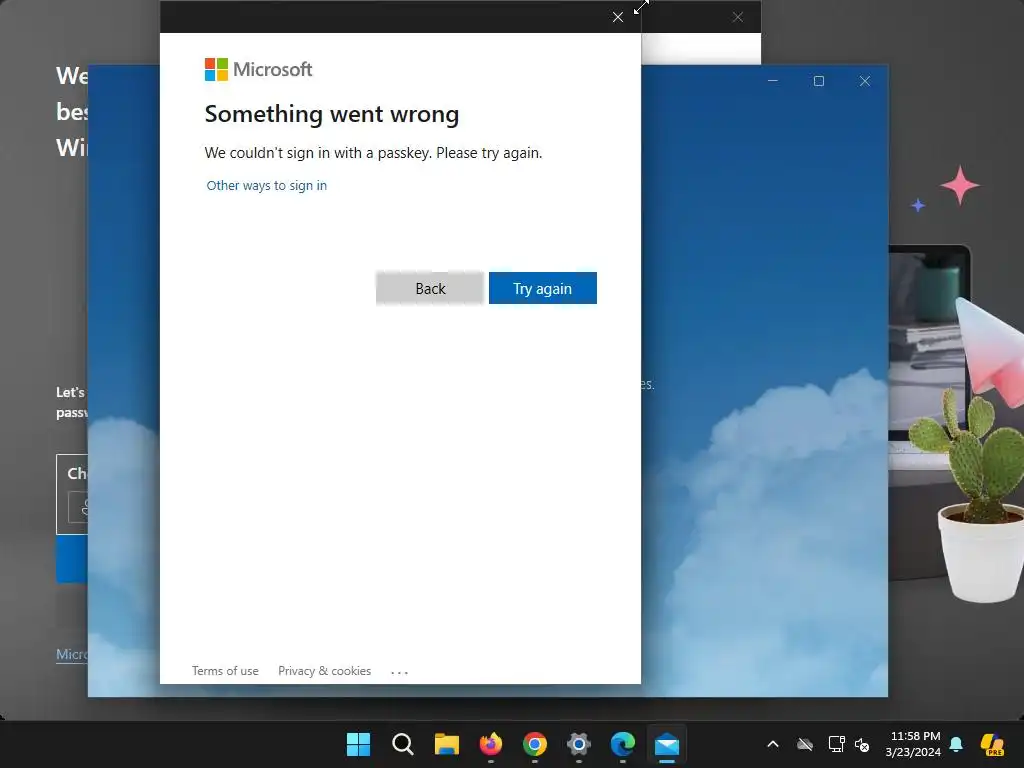Close the Microsoft sign-in dialog
Viewport: 1024px width, 768px height.
[x=618, y=17]
